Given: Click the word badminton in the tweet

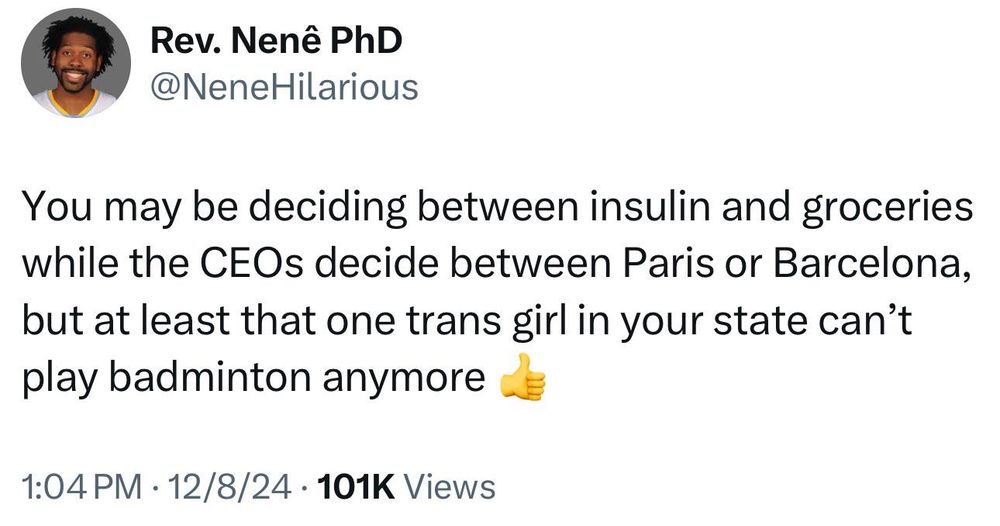Looking at the screenshot, I should pos(210,377).
